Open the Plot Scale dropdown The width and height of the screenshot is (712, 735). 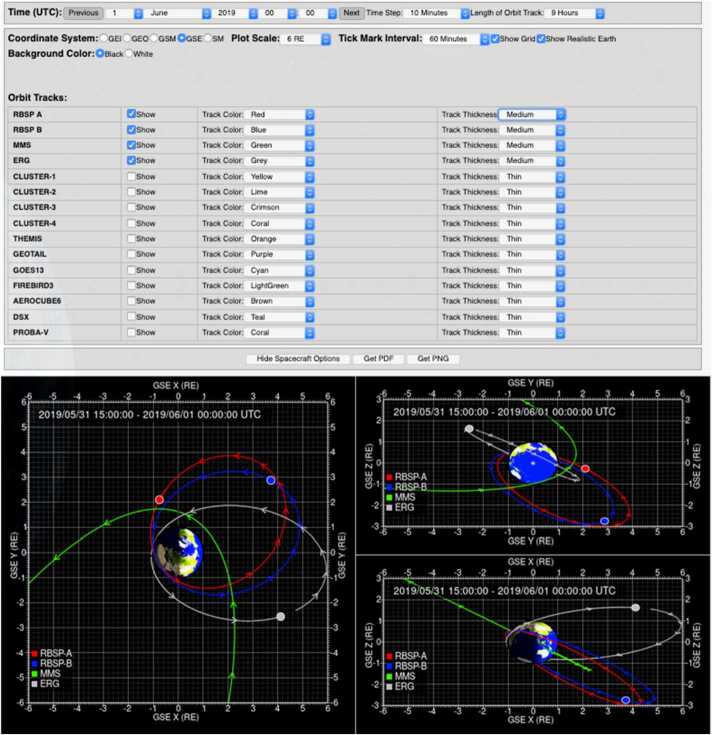[x=307, y=39]
